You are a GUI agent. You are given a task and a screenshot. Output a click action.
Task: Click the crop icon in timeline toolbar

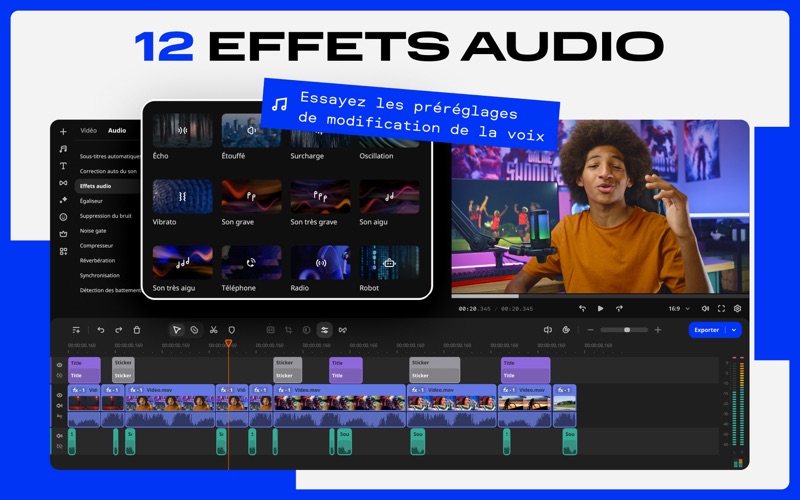coord(288,330)
